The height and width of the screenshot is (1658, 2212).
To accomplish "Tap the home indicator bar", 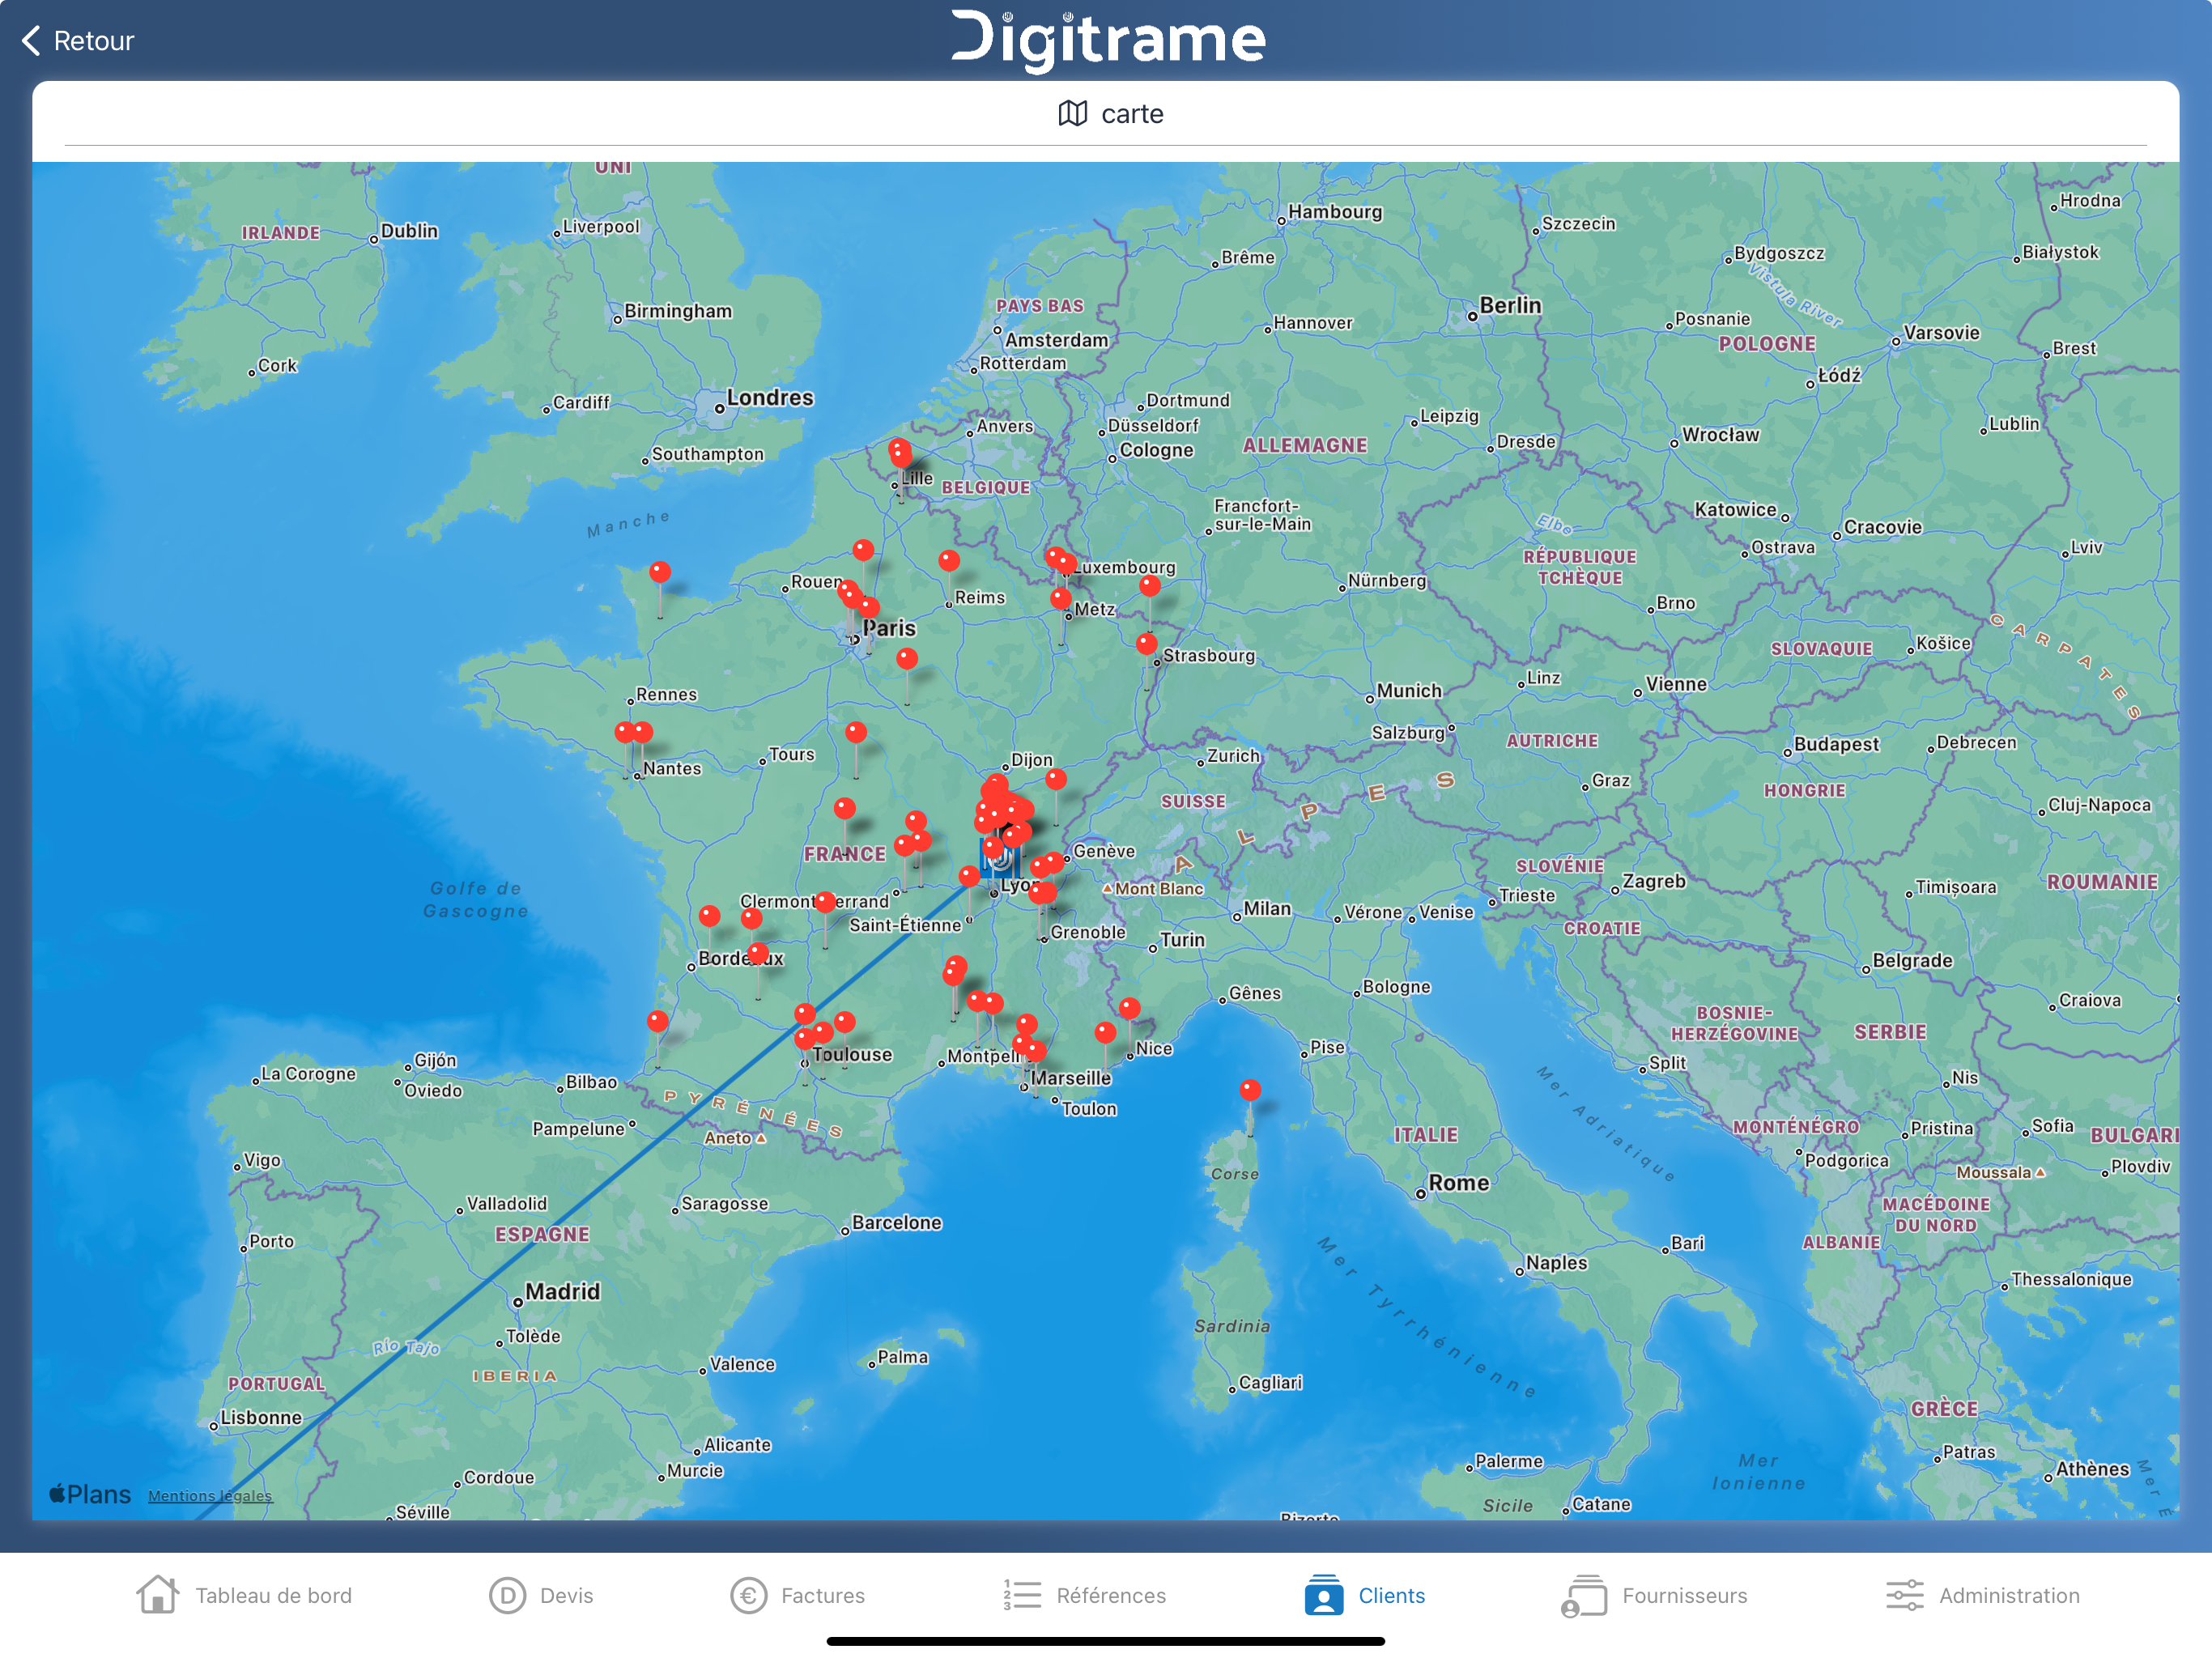I will (x=1105, y=1641).
